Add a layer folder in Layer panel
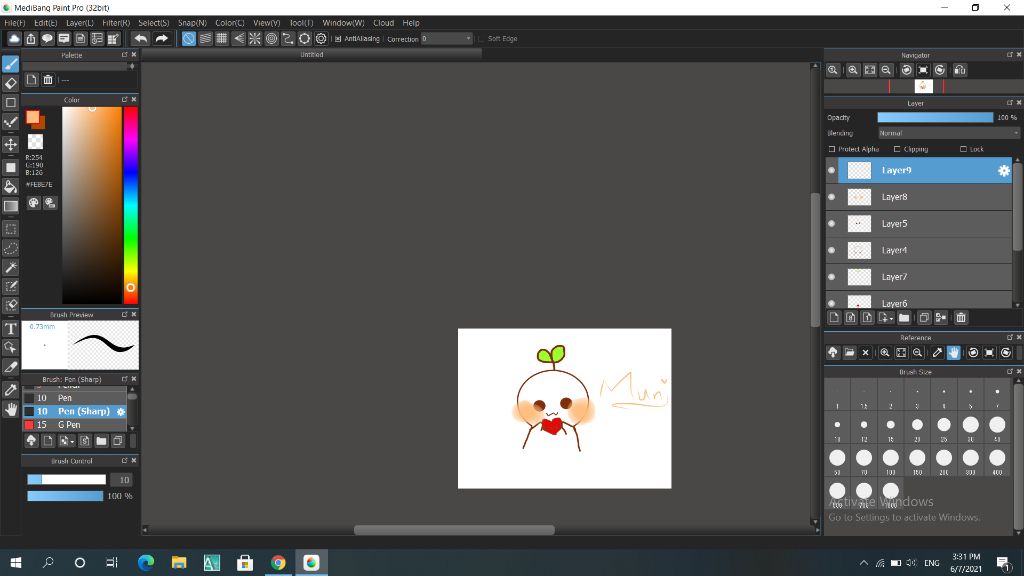Viewport: 1024px width, 576px height. tap(904, 317)
